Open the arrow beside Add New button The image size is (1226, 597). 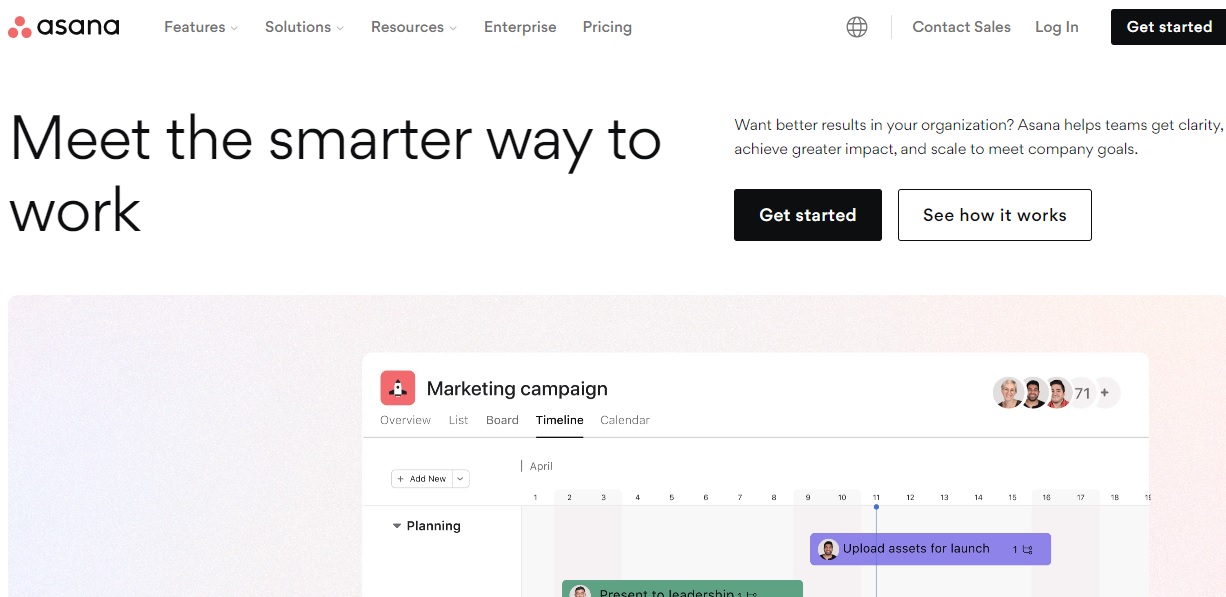(x=461, y=479)
